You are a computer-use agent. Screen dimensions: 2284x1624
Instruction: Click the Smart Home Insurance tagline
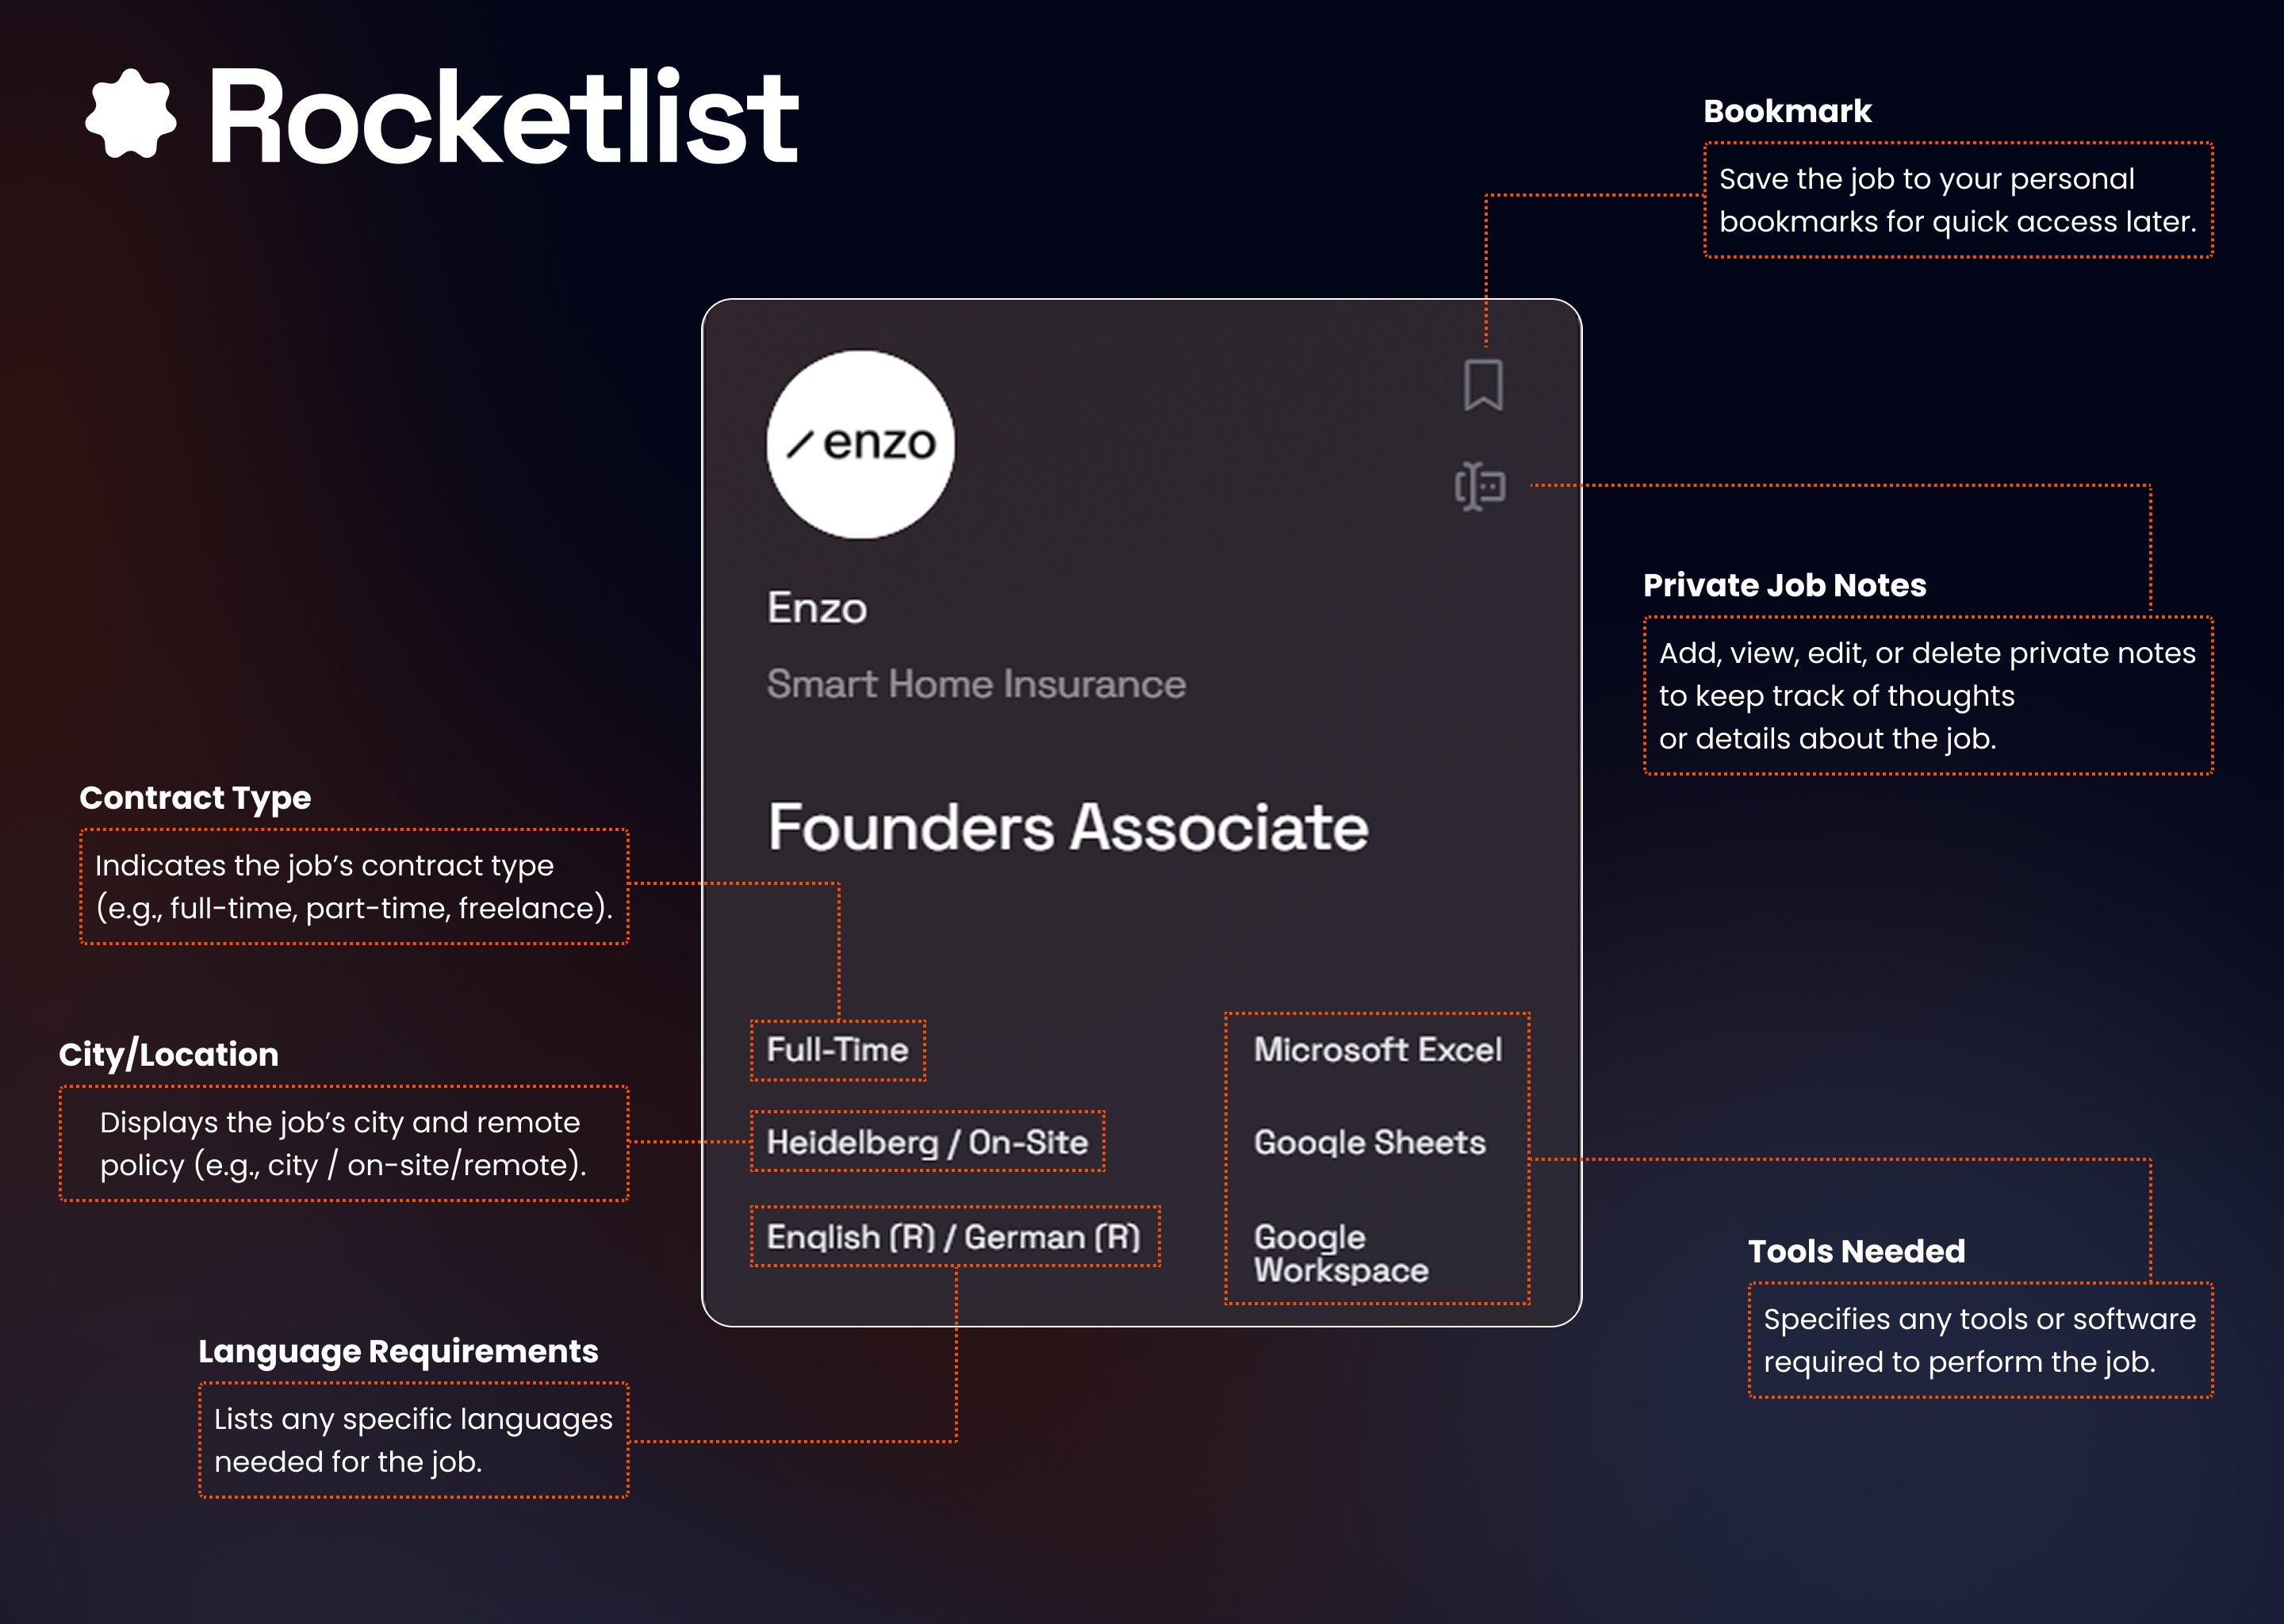(976, 684)
